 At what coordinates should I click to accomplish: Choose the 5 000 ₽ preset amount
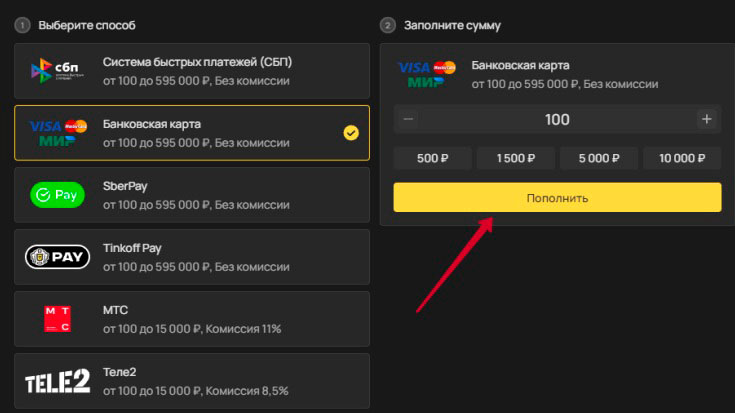coord(599,158)
